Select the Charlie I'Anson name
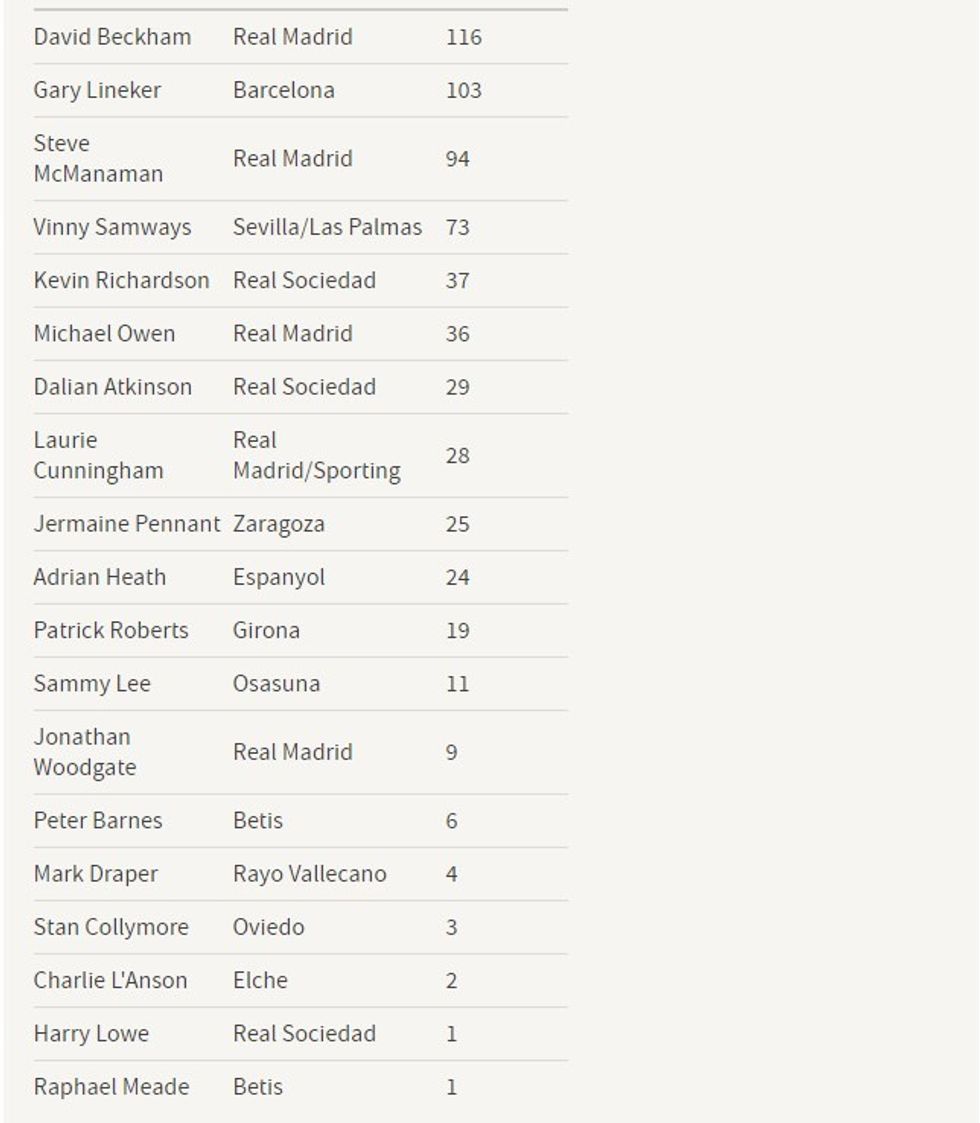This screenshot has width=980, height=1123. (110, 981)
